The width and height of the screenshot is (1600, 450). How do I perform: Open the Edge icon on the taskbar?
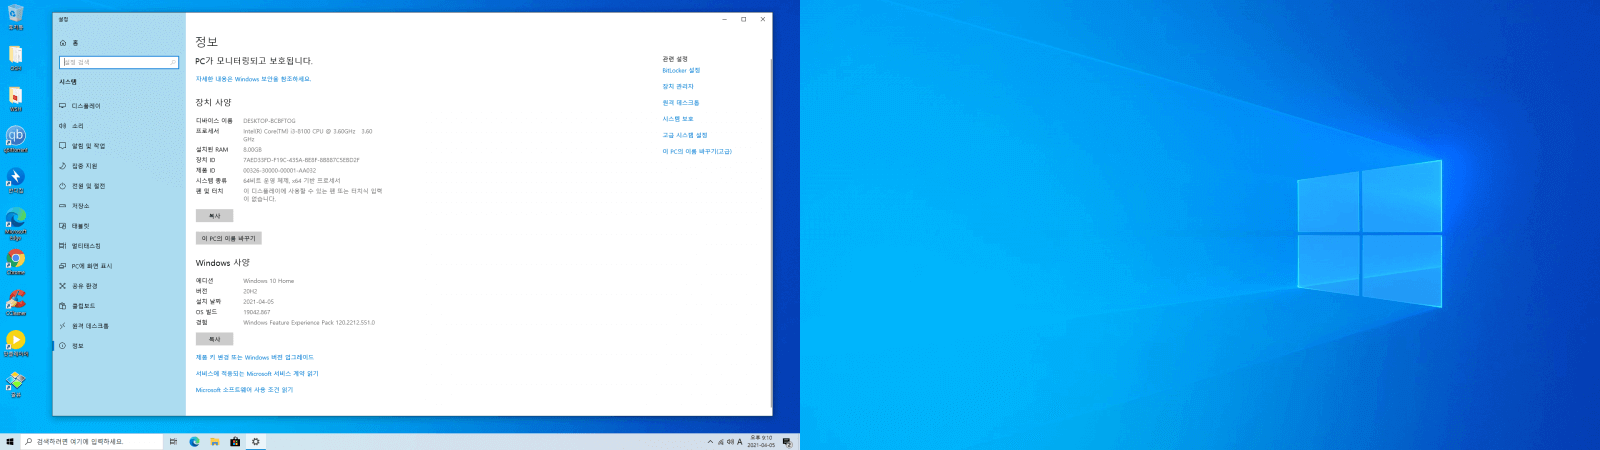tap(194, 441)
